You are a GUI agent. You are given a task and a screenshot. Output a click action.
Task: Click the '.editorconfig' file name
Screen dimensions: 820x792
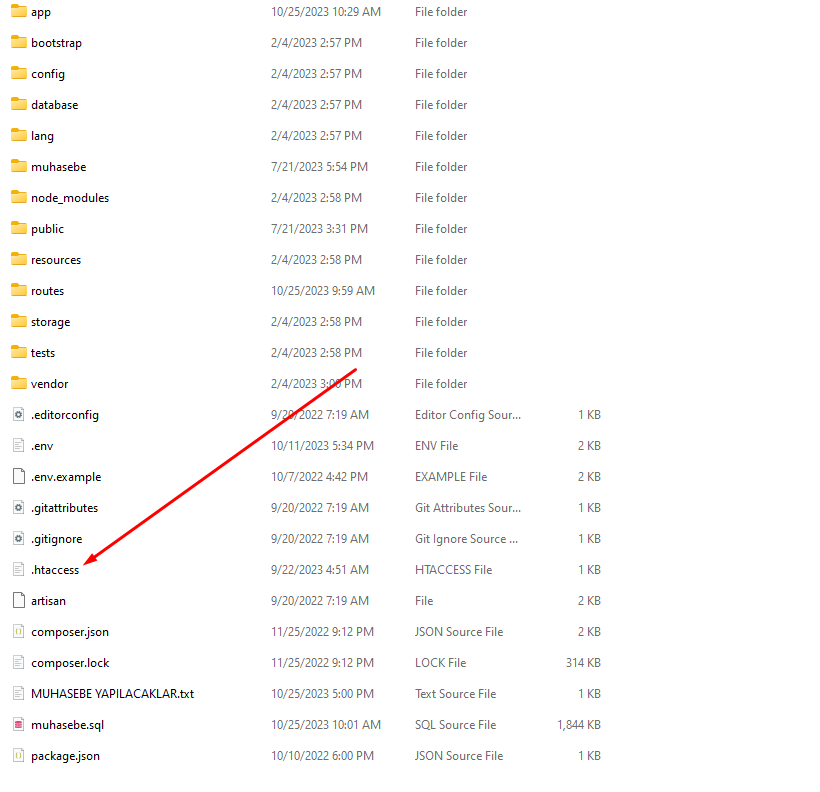pyautogui.click(x=65, y=415)
